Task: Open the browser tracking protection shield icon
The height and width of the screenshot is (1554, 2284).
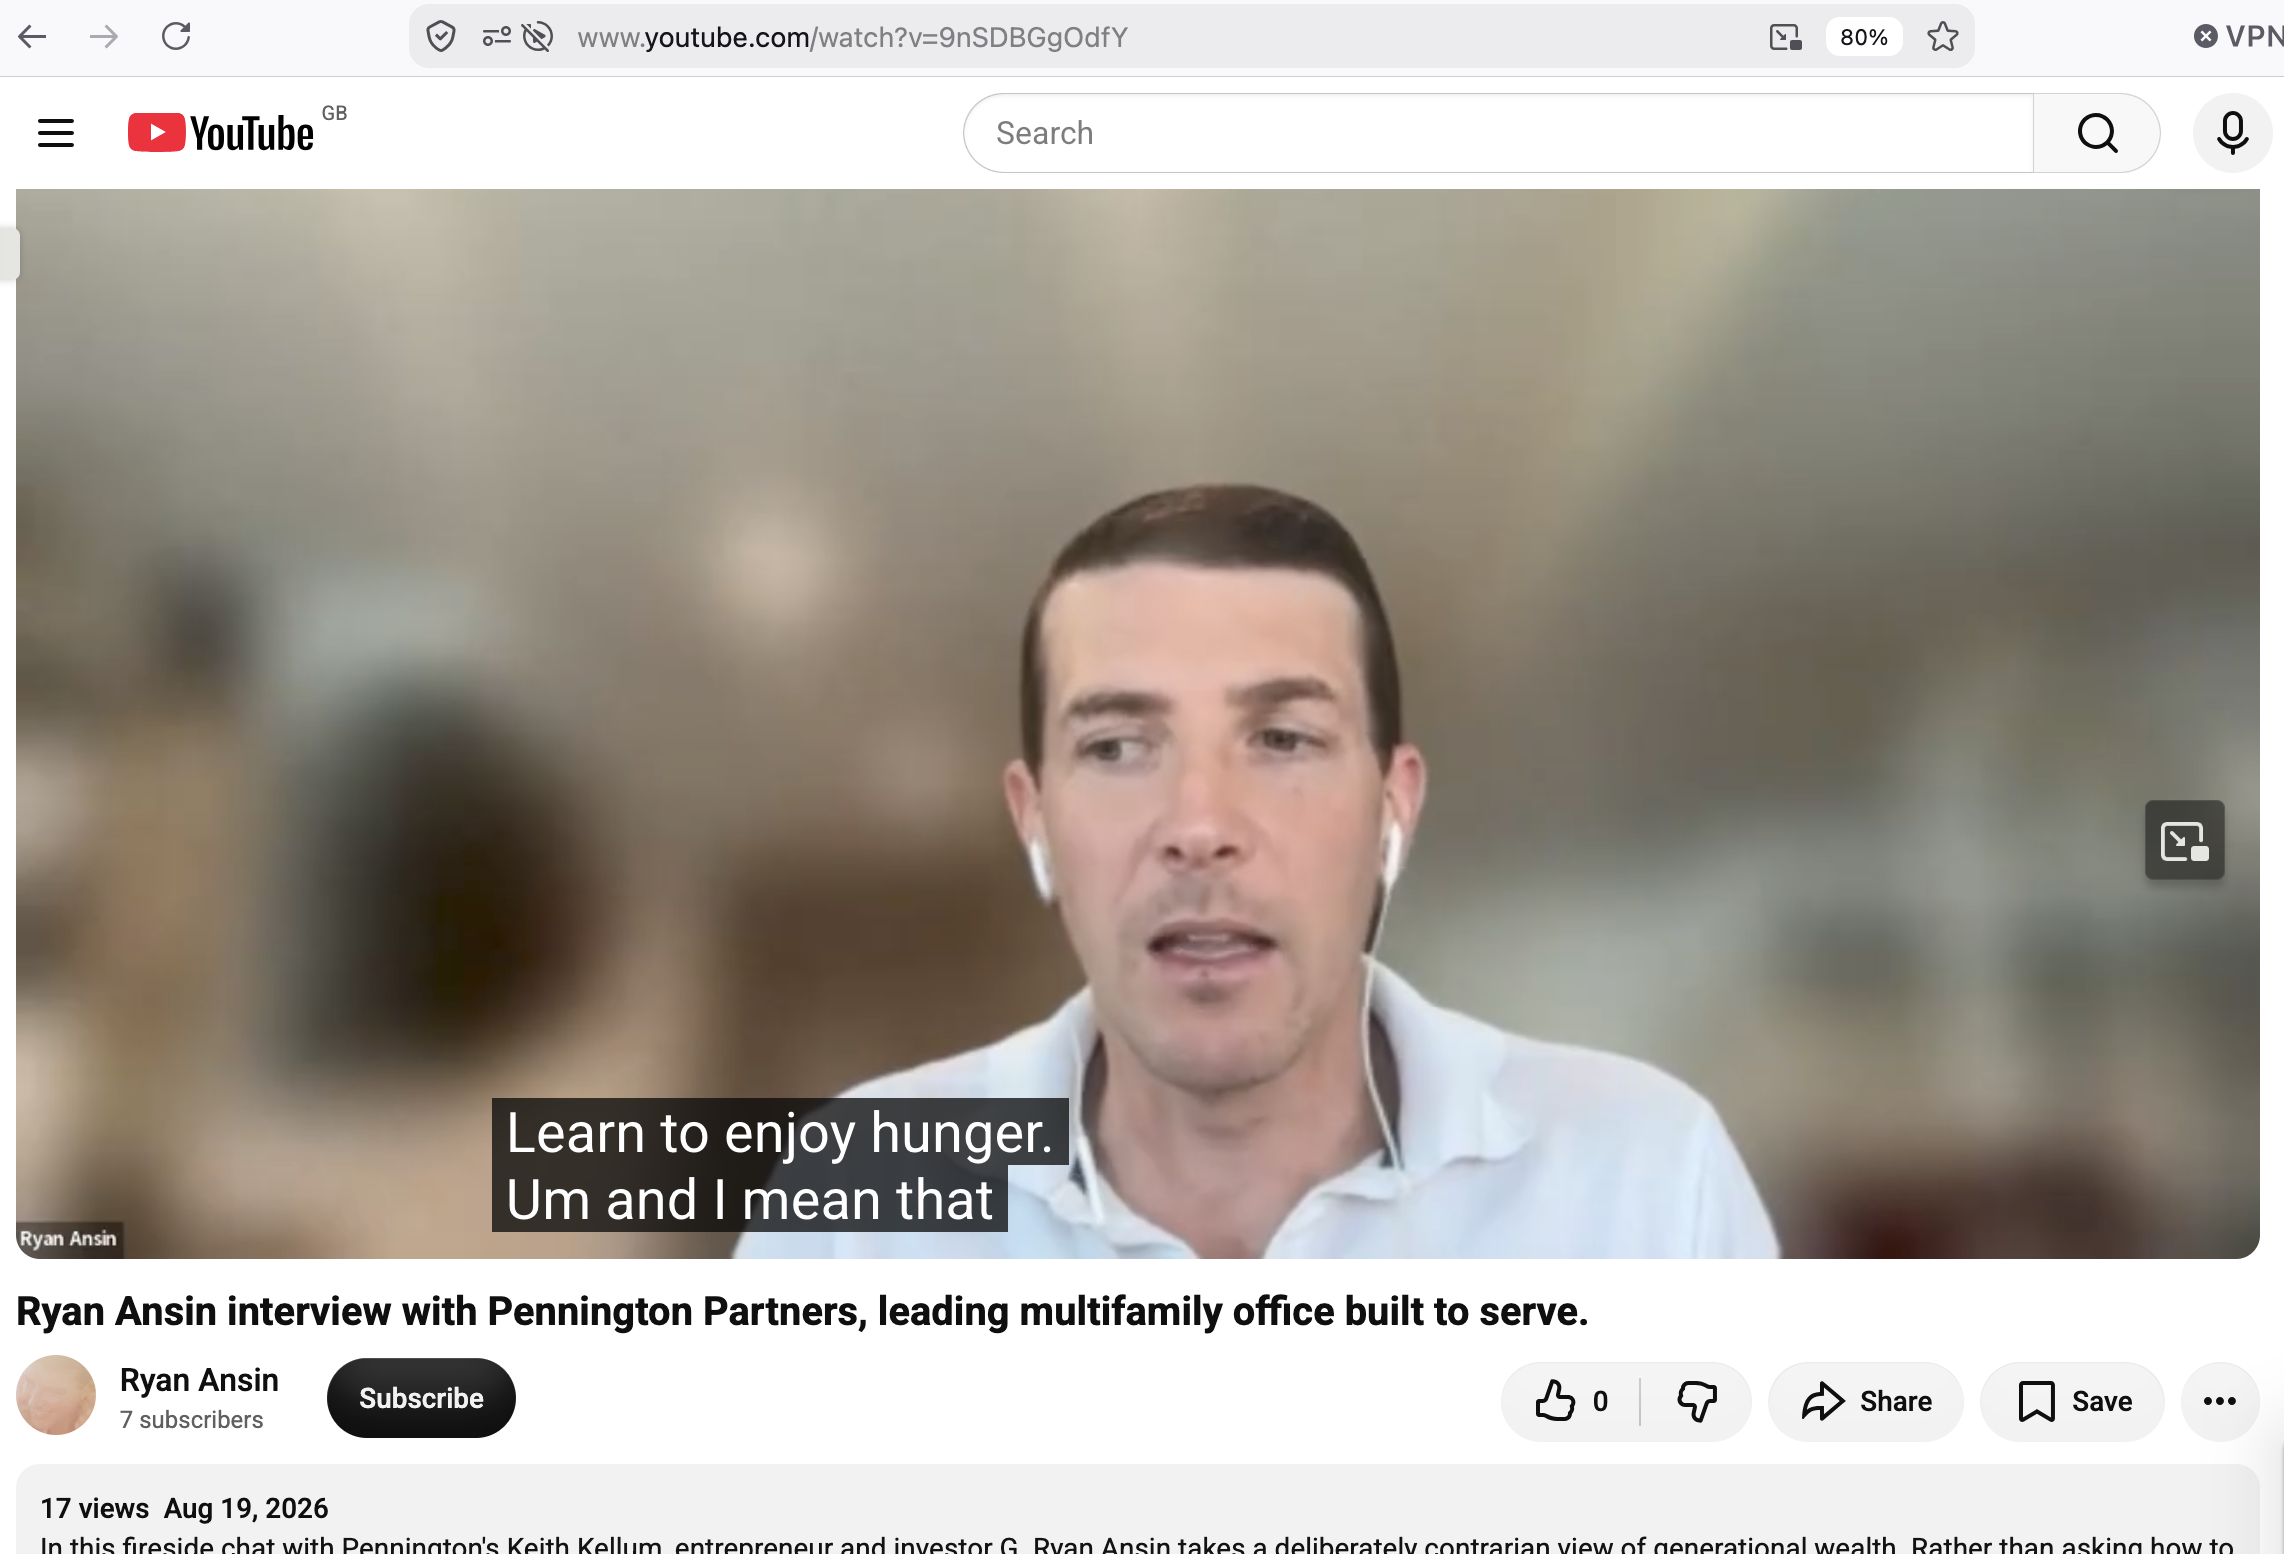Action: click(441, 37)
